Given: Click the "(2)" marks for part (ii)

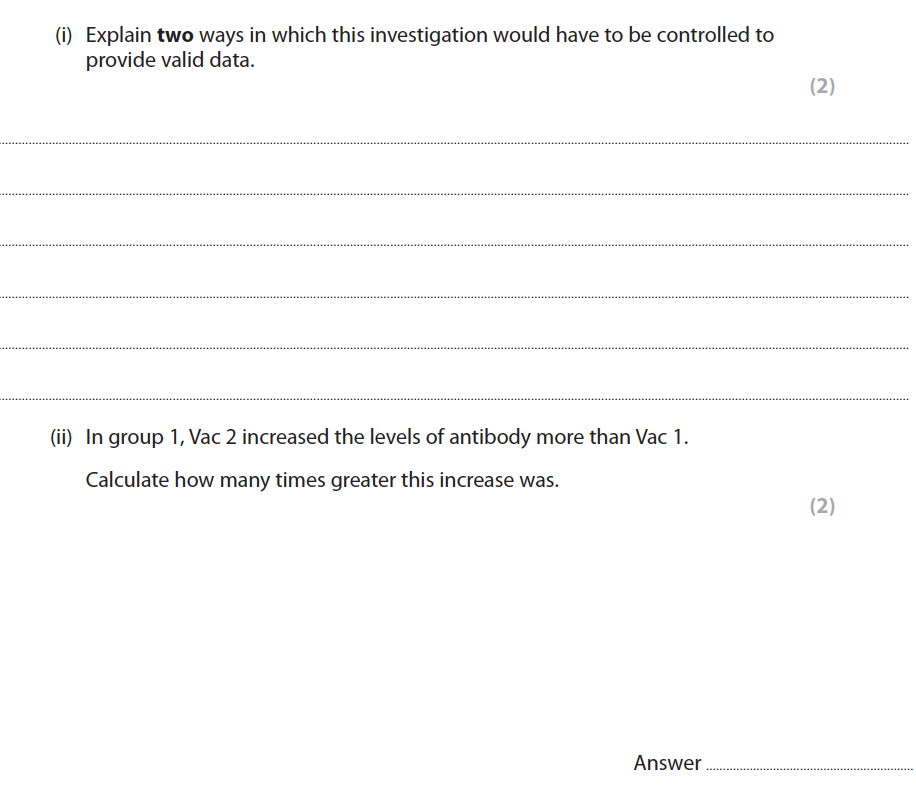Looking at the screenshot, I should coord(821,506).
